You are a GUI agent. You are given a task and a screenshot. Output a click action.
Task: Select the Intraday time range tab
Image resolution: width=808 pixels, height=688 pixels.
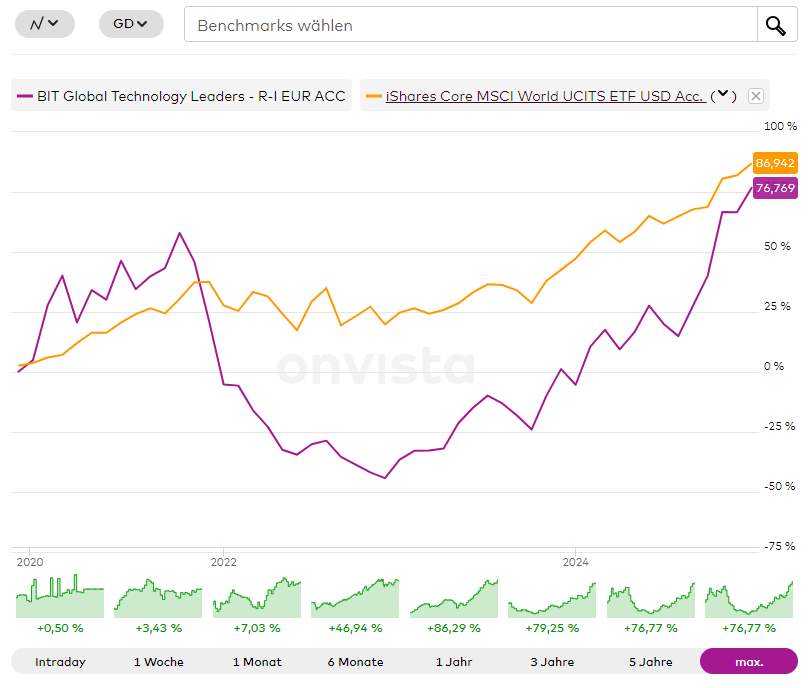(60, 662)
